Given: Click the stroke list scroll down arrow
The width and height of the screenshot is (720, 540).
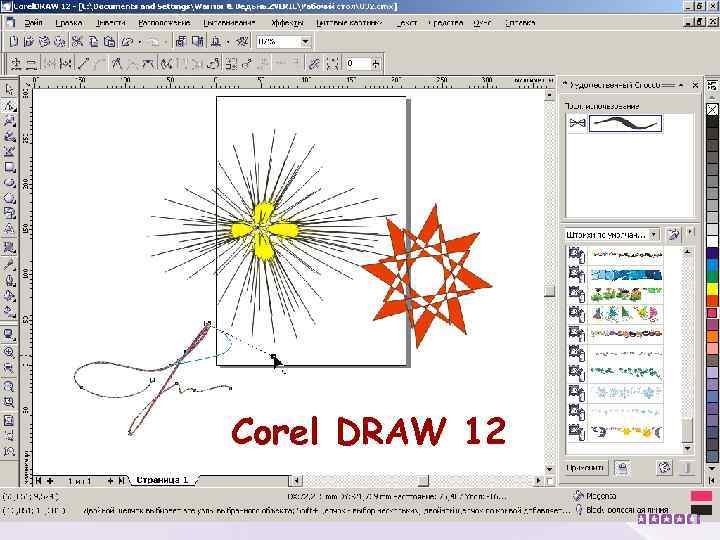Looking at the screenshot, I should point(687,448).
